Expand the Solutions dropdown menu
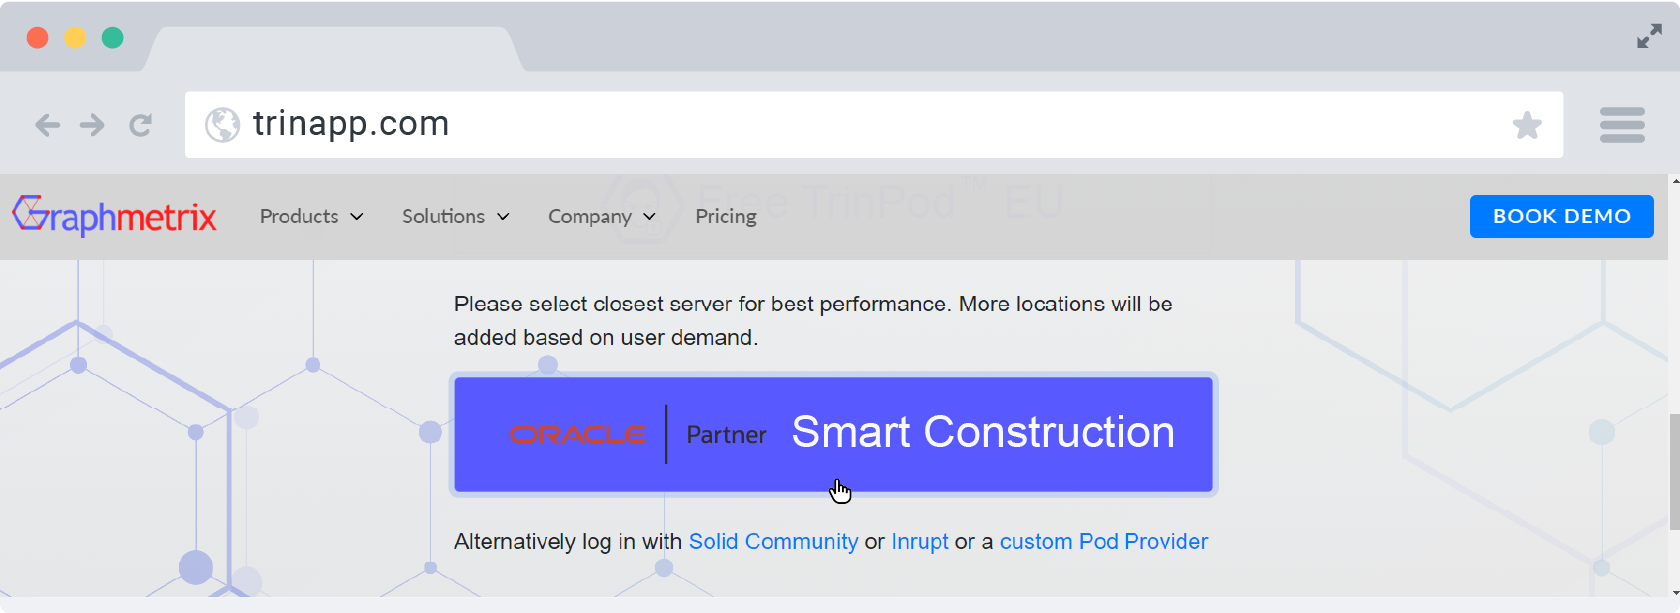The height and width of the screenshot is (613, 1680). click(455, 217)
